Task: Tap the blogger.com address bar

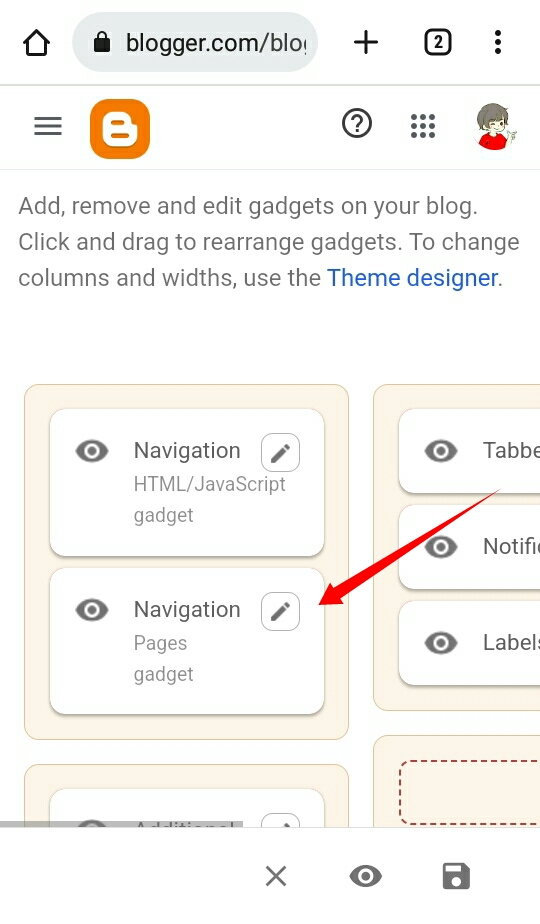Action: (195, 42)
